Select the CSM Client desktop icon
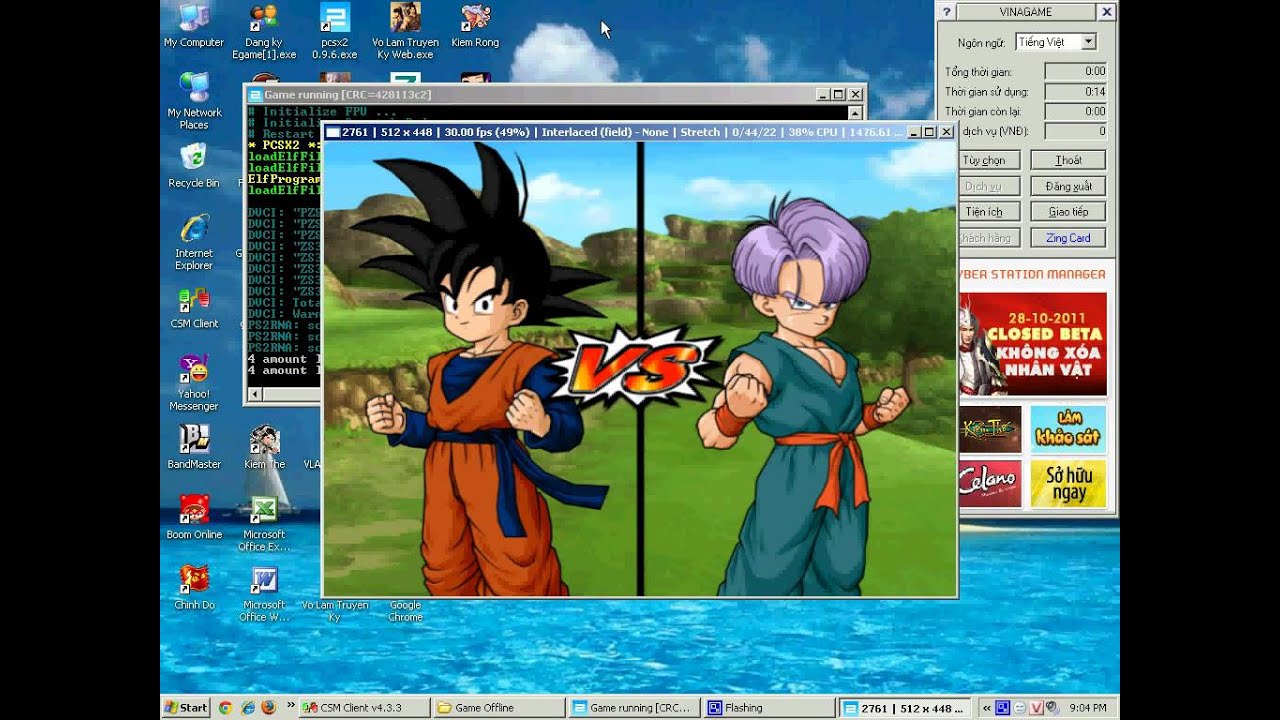The image size is (1280, 720). (194, 307)
